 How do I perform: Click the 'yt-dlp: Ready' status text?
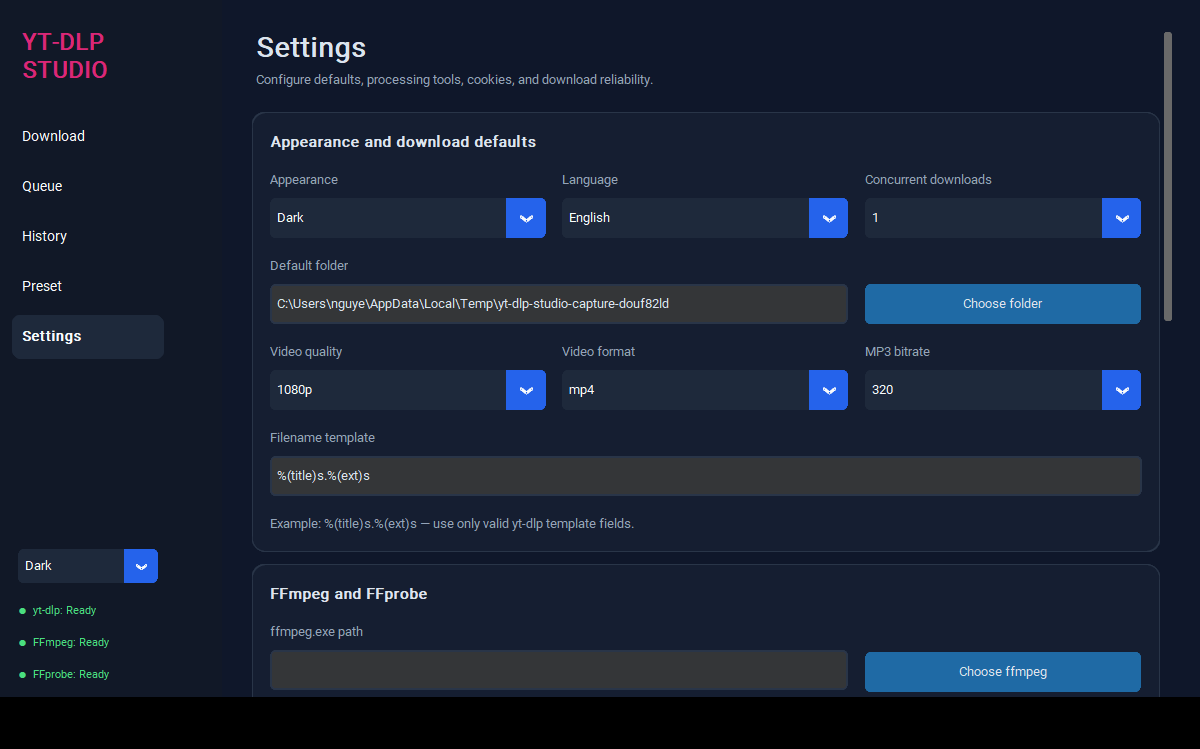click(64, 610)
